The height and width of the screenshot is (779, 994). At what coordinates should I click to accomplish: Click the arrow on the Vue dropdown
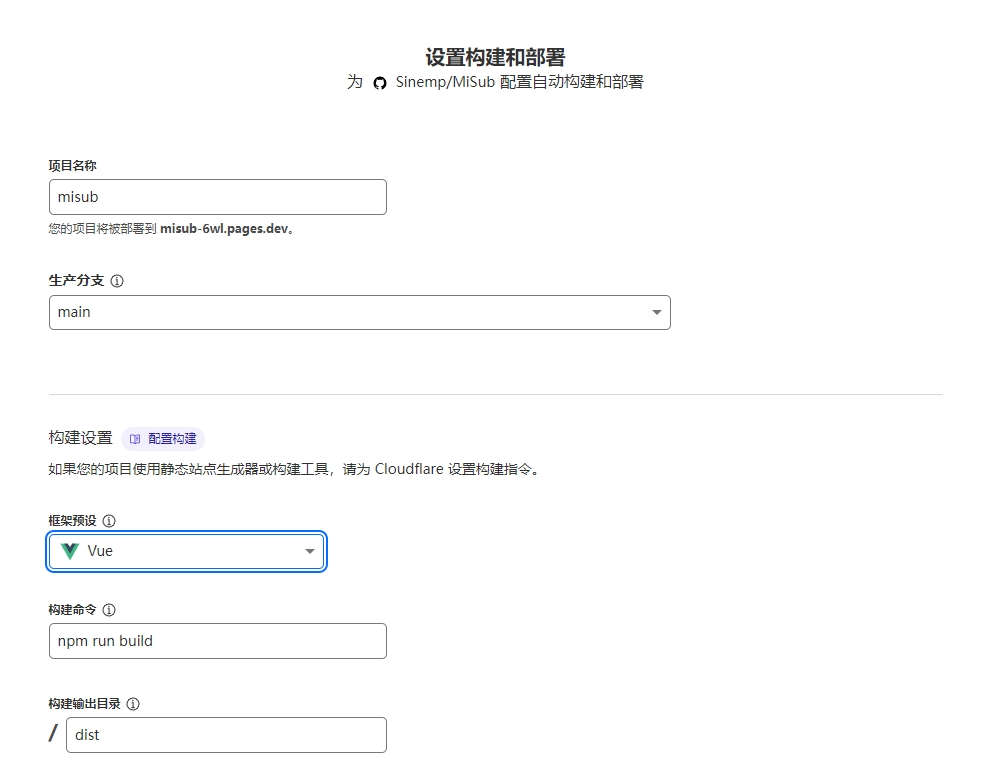click(x=310, y=551)
